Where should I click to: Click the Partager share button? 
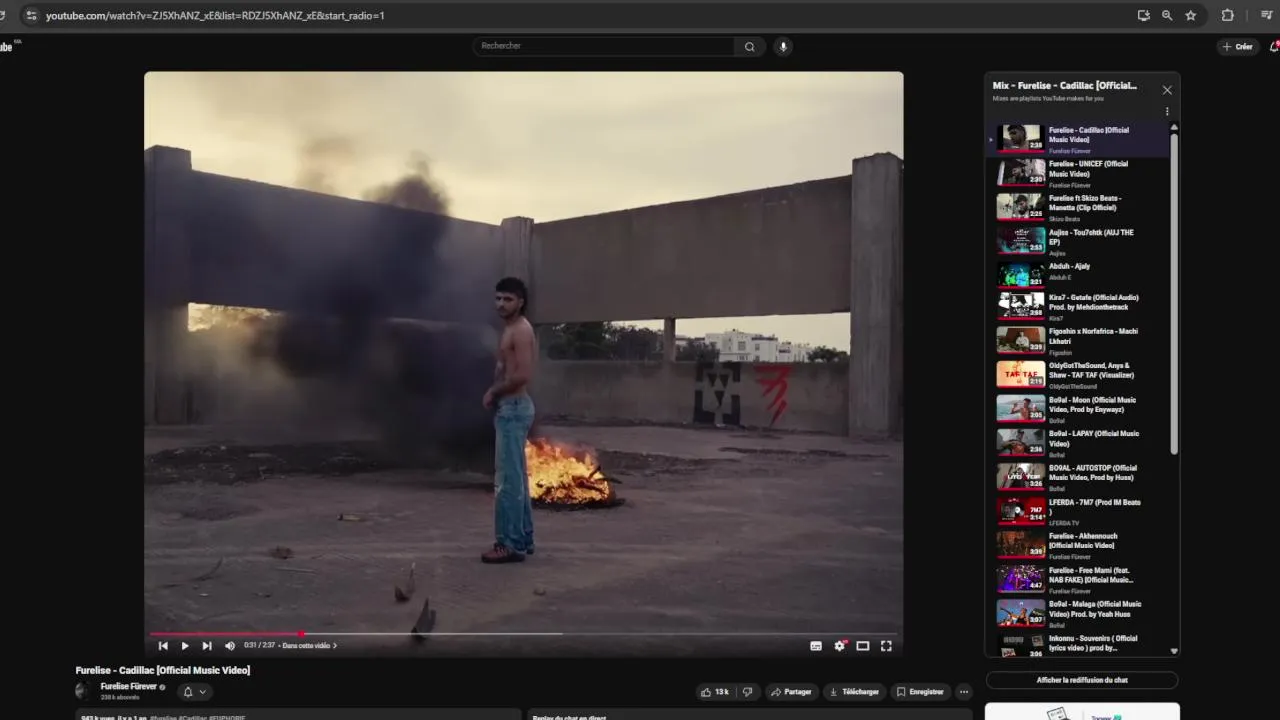point(791,692)
